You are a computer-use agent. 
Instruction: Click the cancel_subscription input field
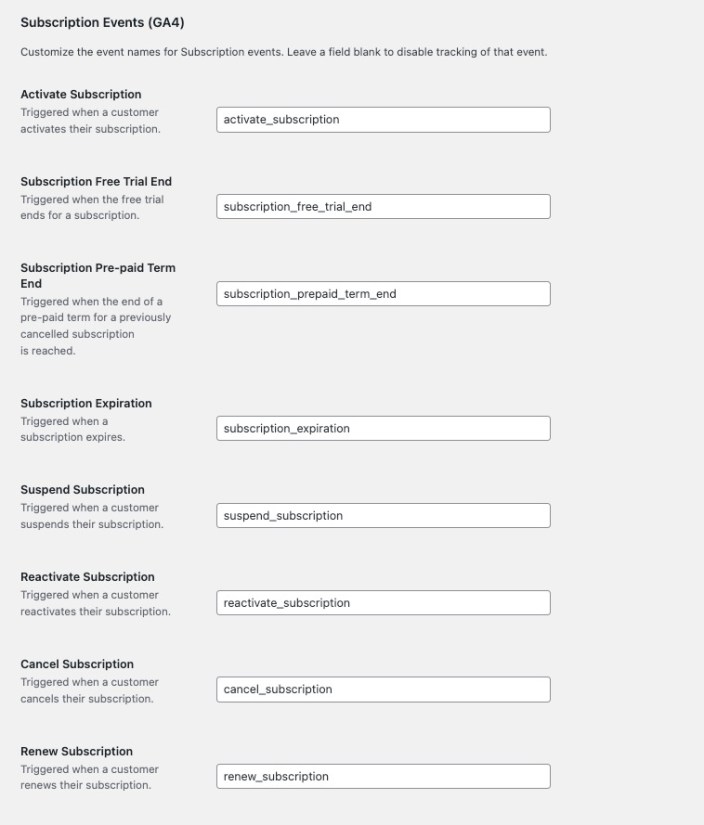[x=383, y=689]
